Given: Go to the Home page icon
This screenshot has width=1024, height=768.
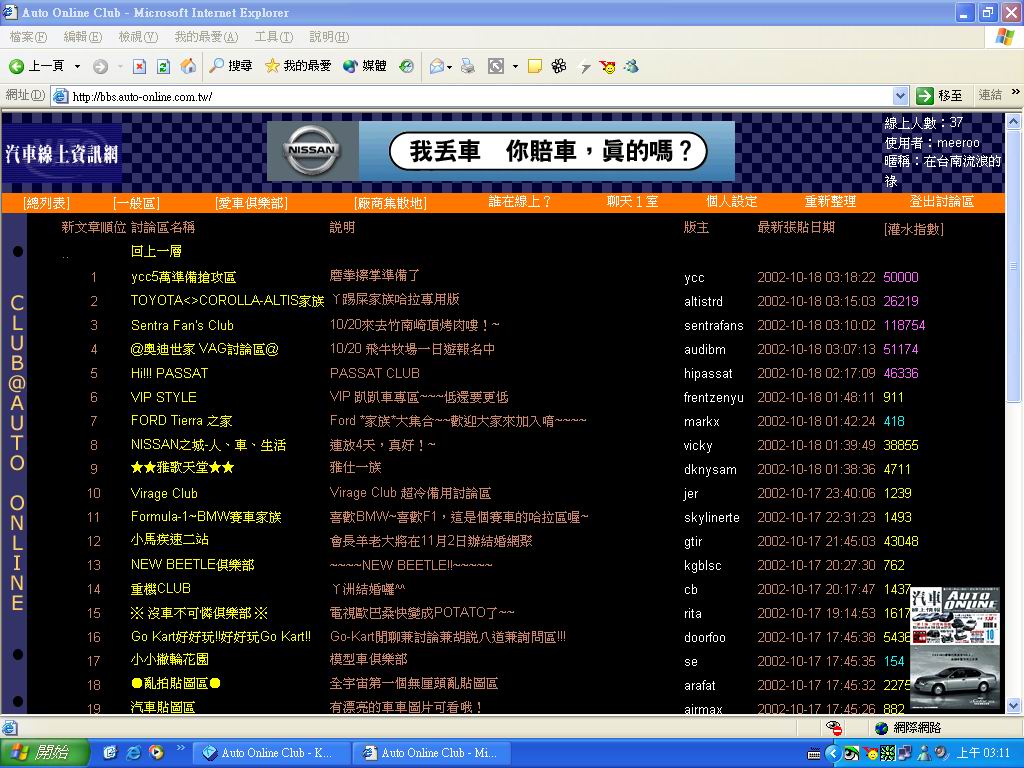Looking at the screenshot, I should click(x=188, y=66).
